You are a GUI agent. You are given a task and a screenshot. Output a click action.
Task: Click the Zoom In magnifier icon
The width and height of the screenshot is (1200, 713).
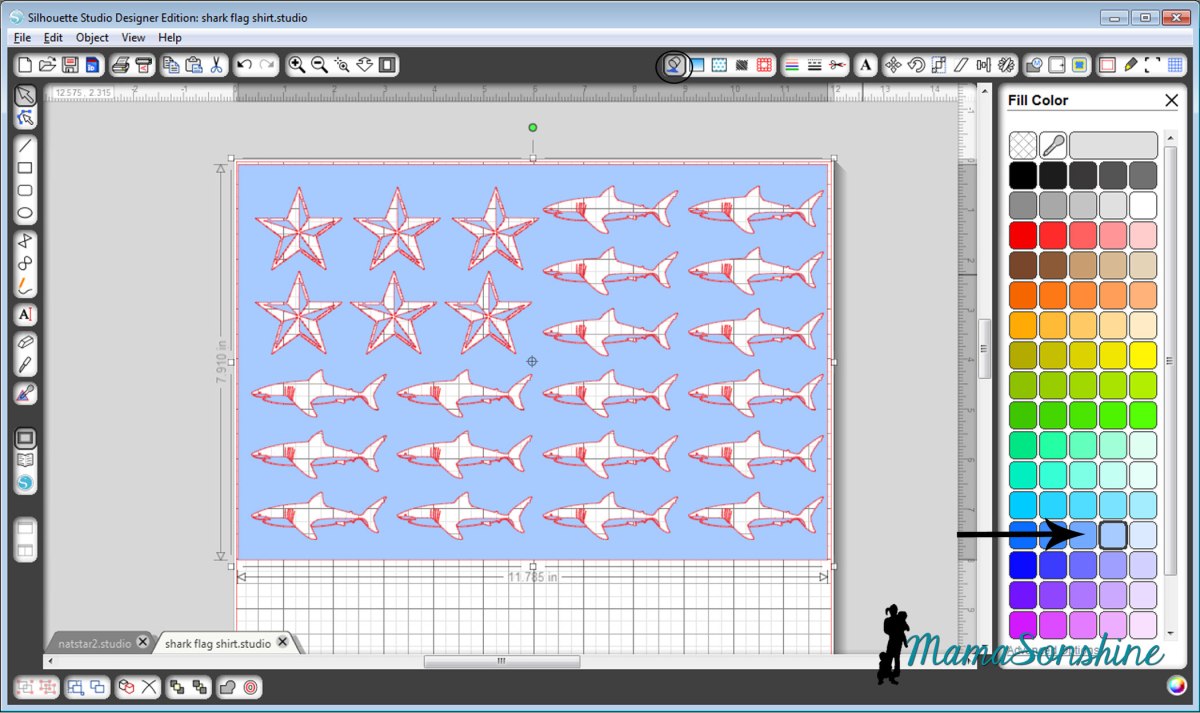[x=297, y=66]
